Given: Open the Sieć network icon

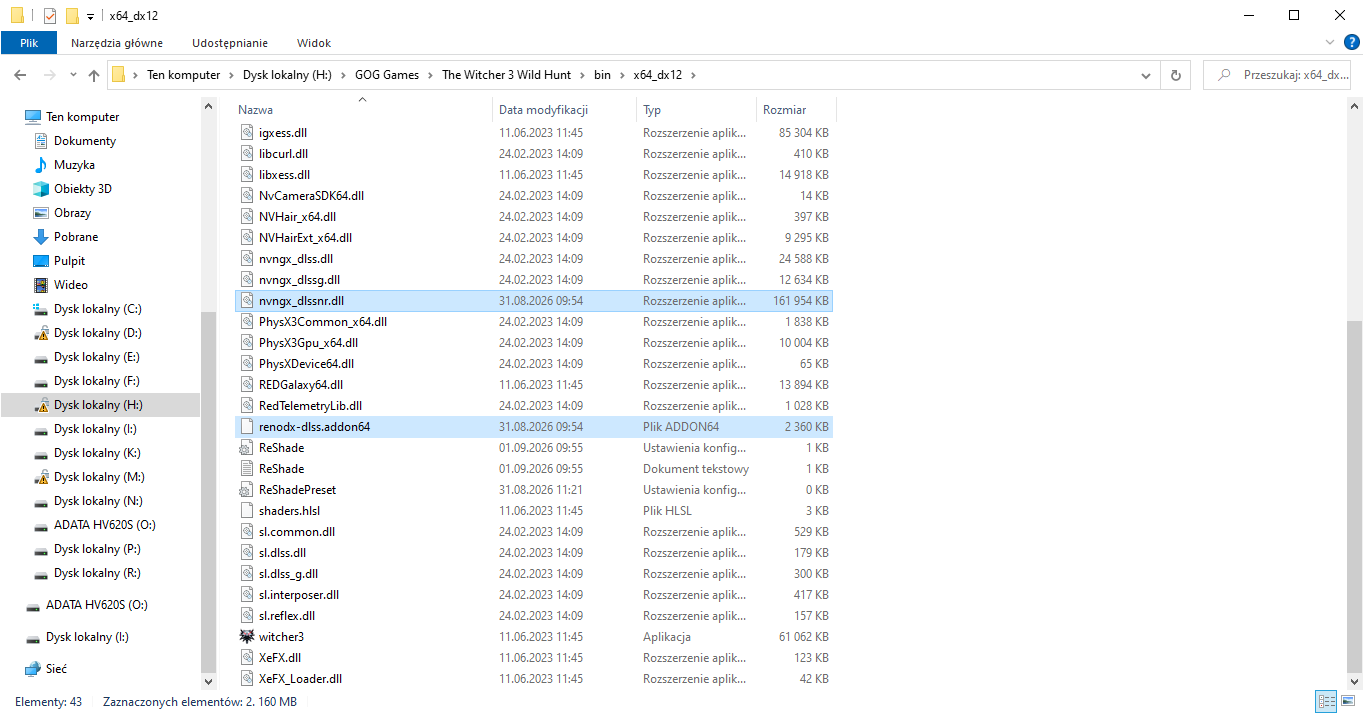Looking at the screenshot, I should point(33,669).
